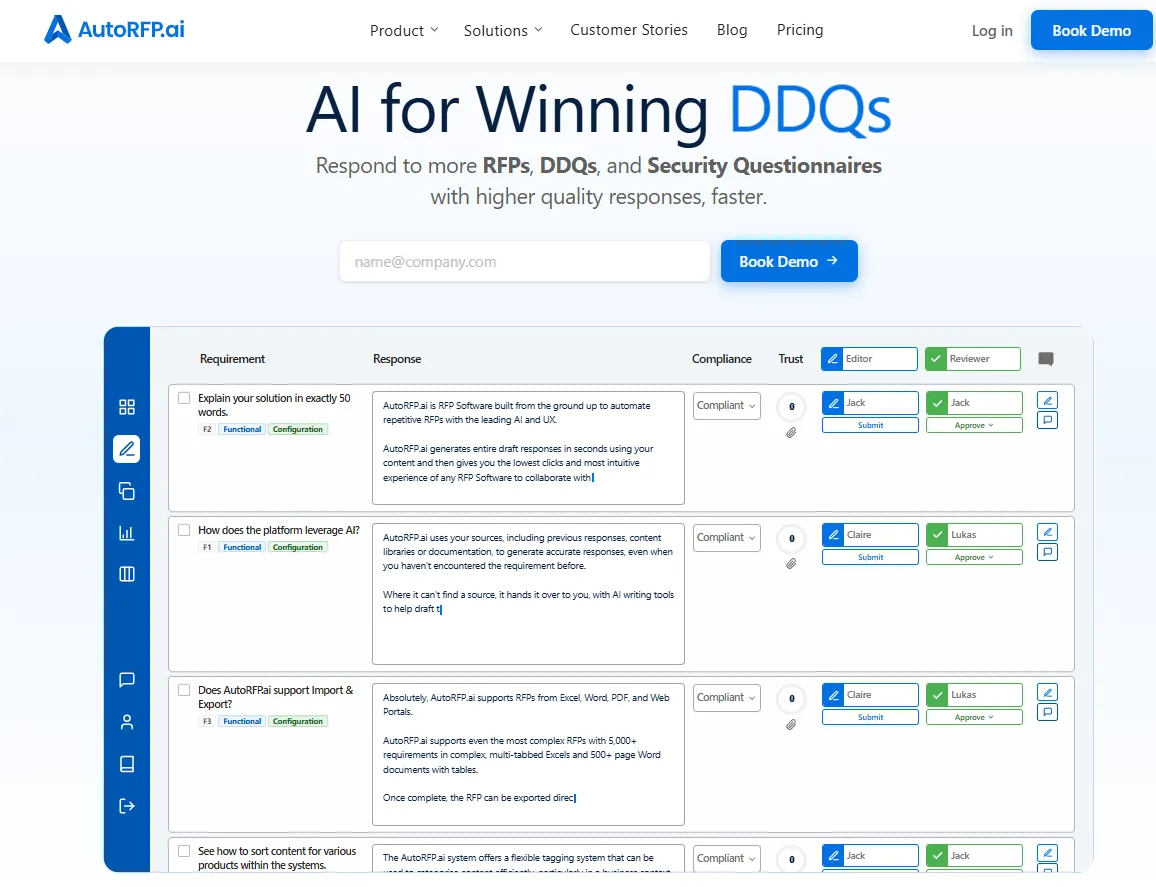The height and width of the screenshot is (887, 1156).
Task: Click Configuration tag in 'Explain your solution' row
Action: point(298,429)
